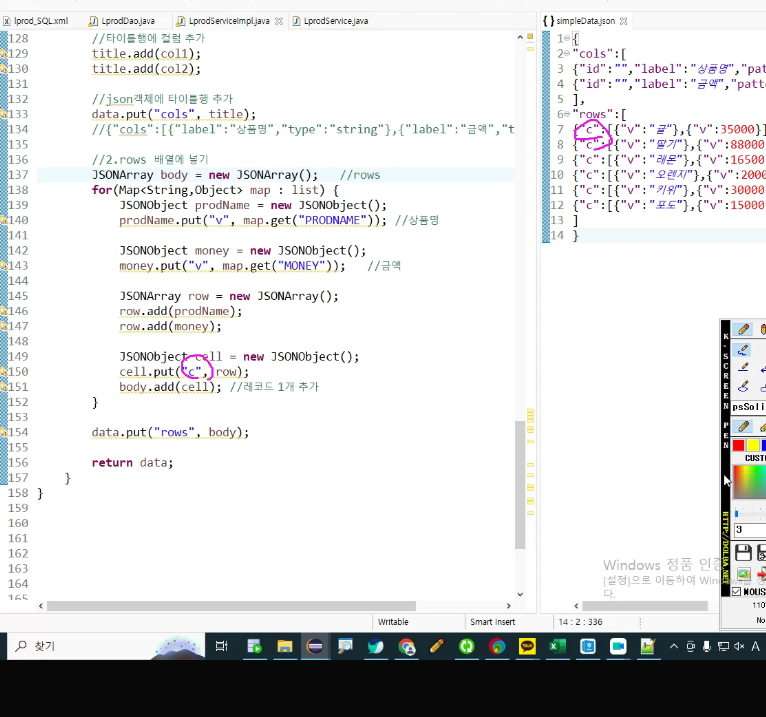Pick a color from the custom gradient

pyautogui.click(x=749, y=482)
